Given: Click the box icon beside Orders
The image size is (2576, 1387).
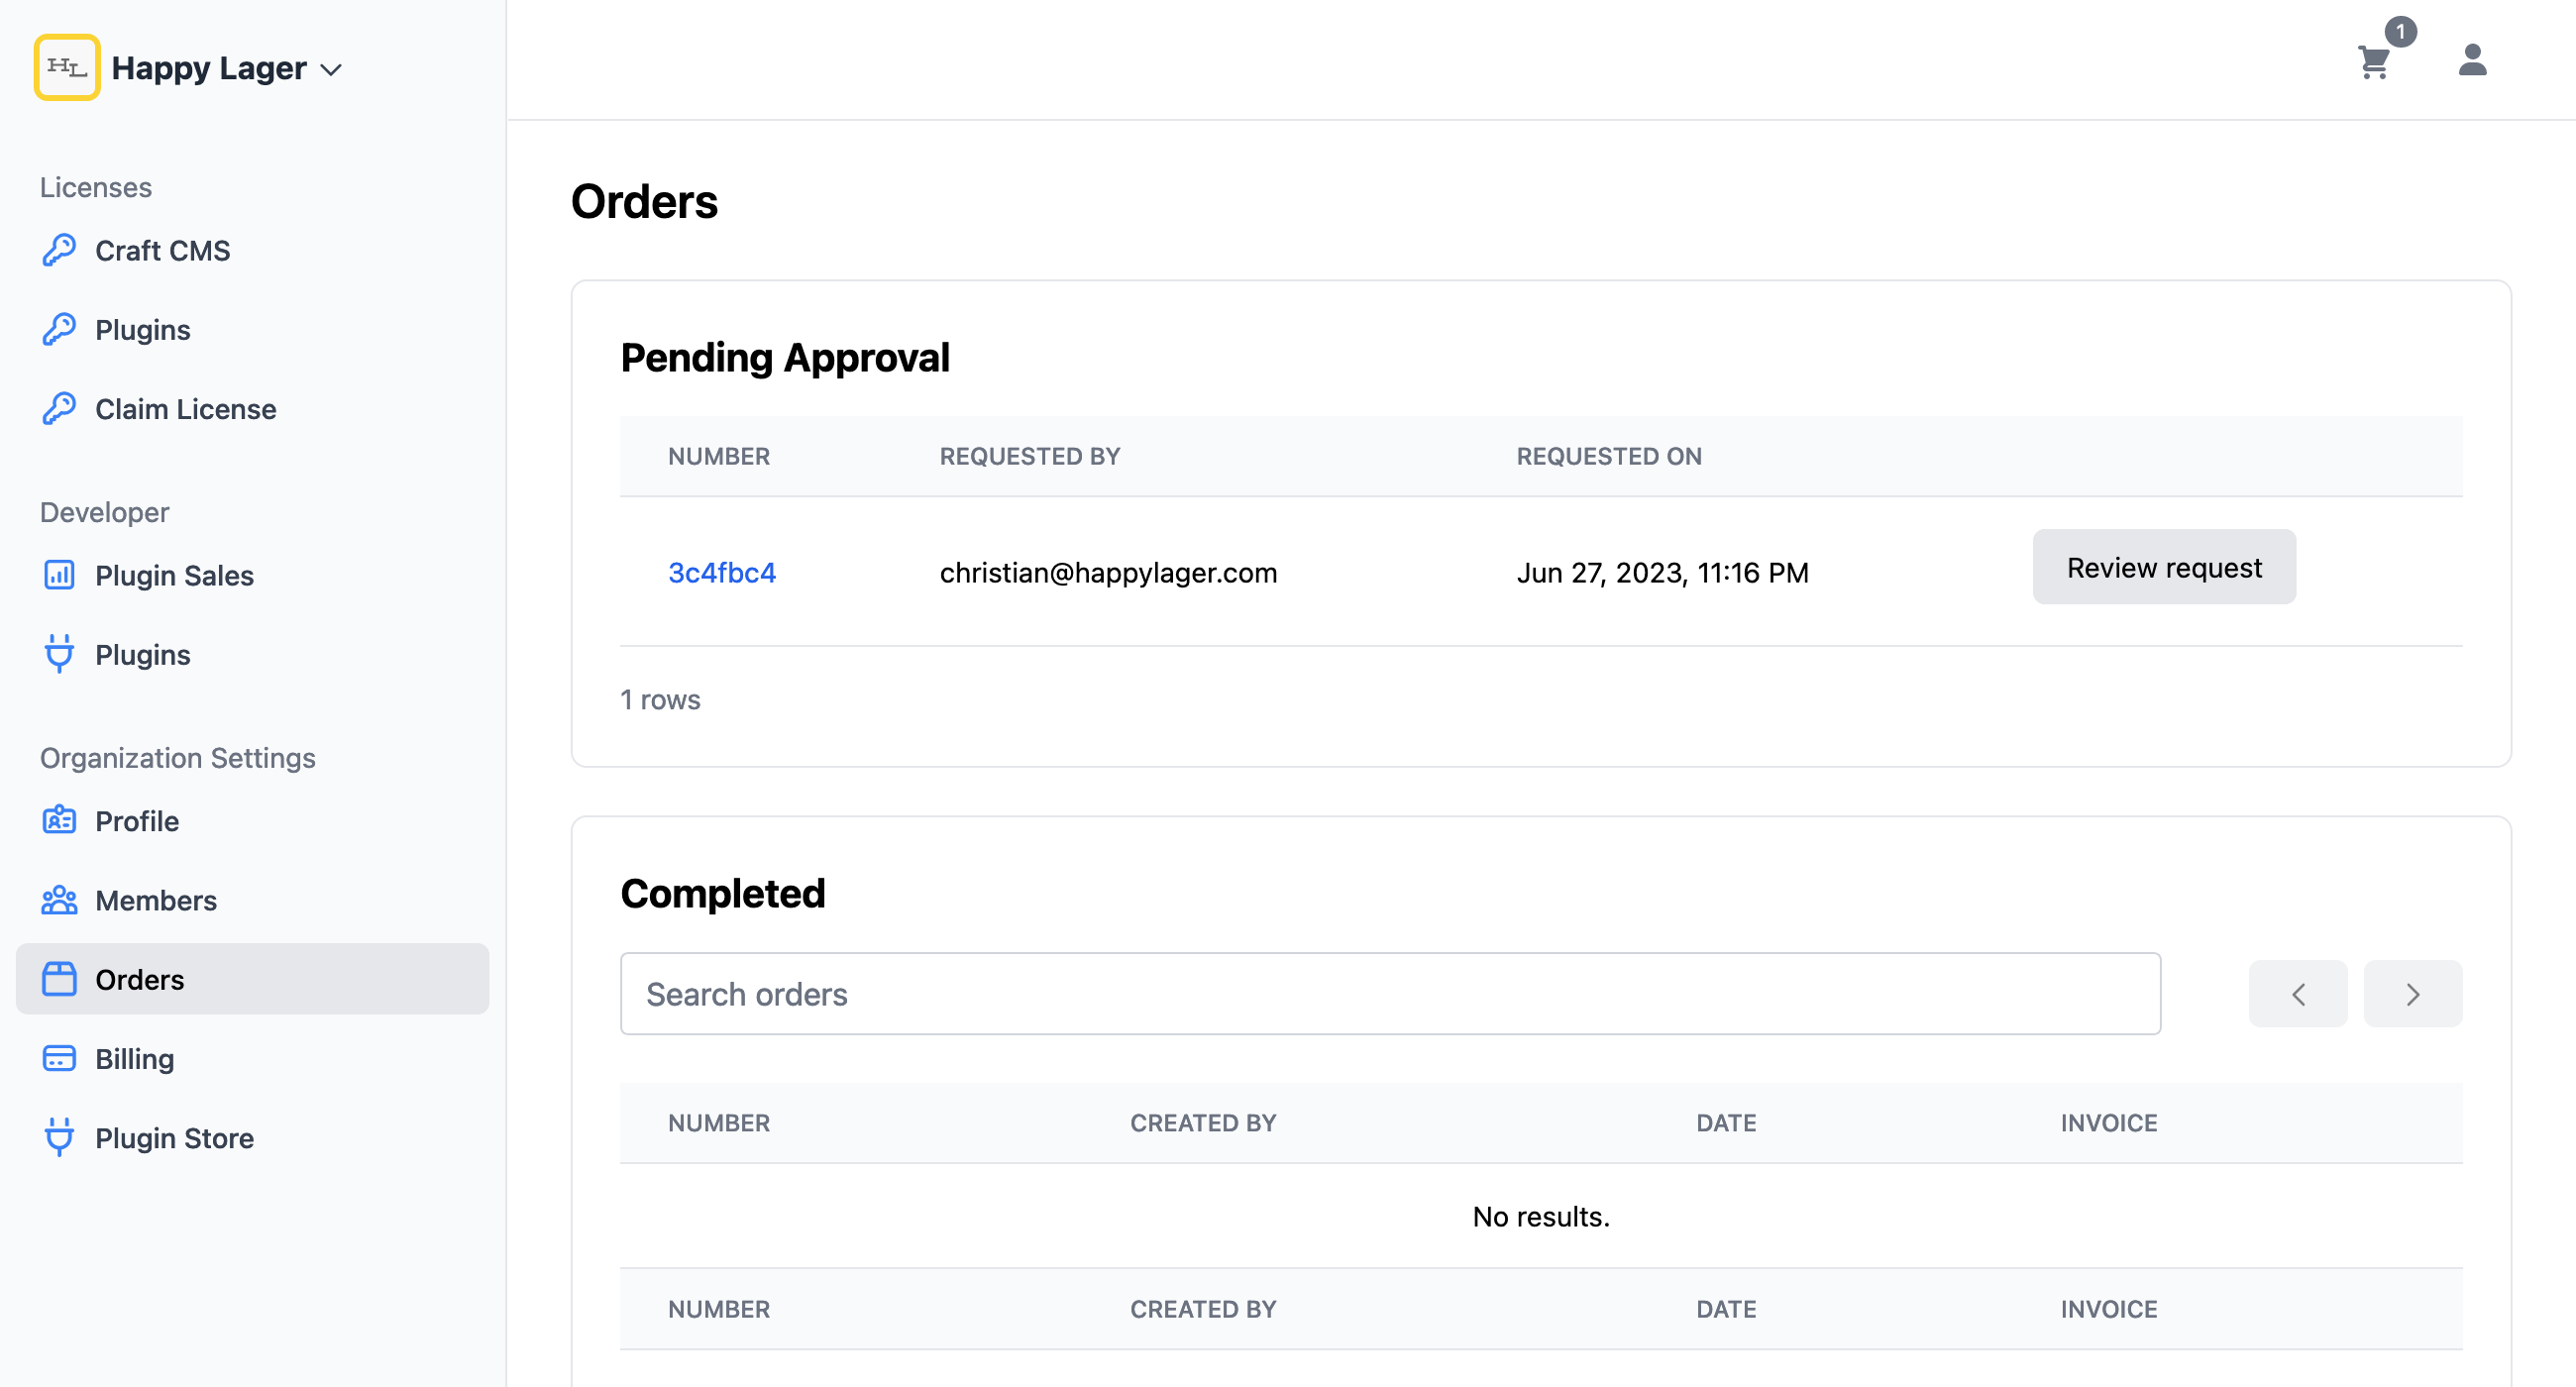Looking at the screenshot, I should click(x=59, y=979).
